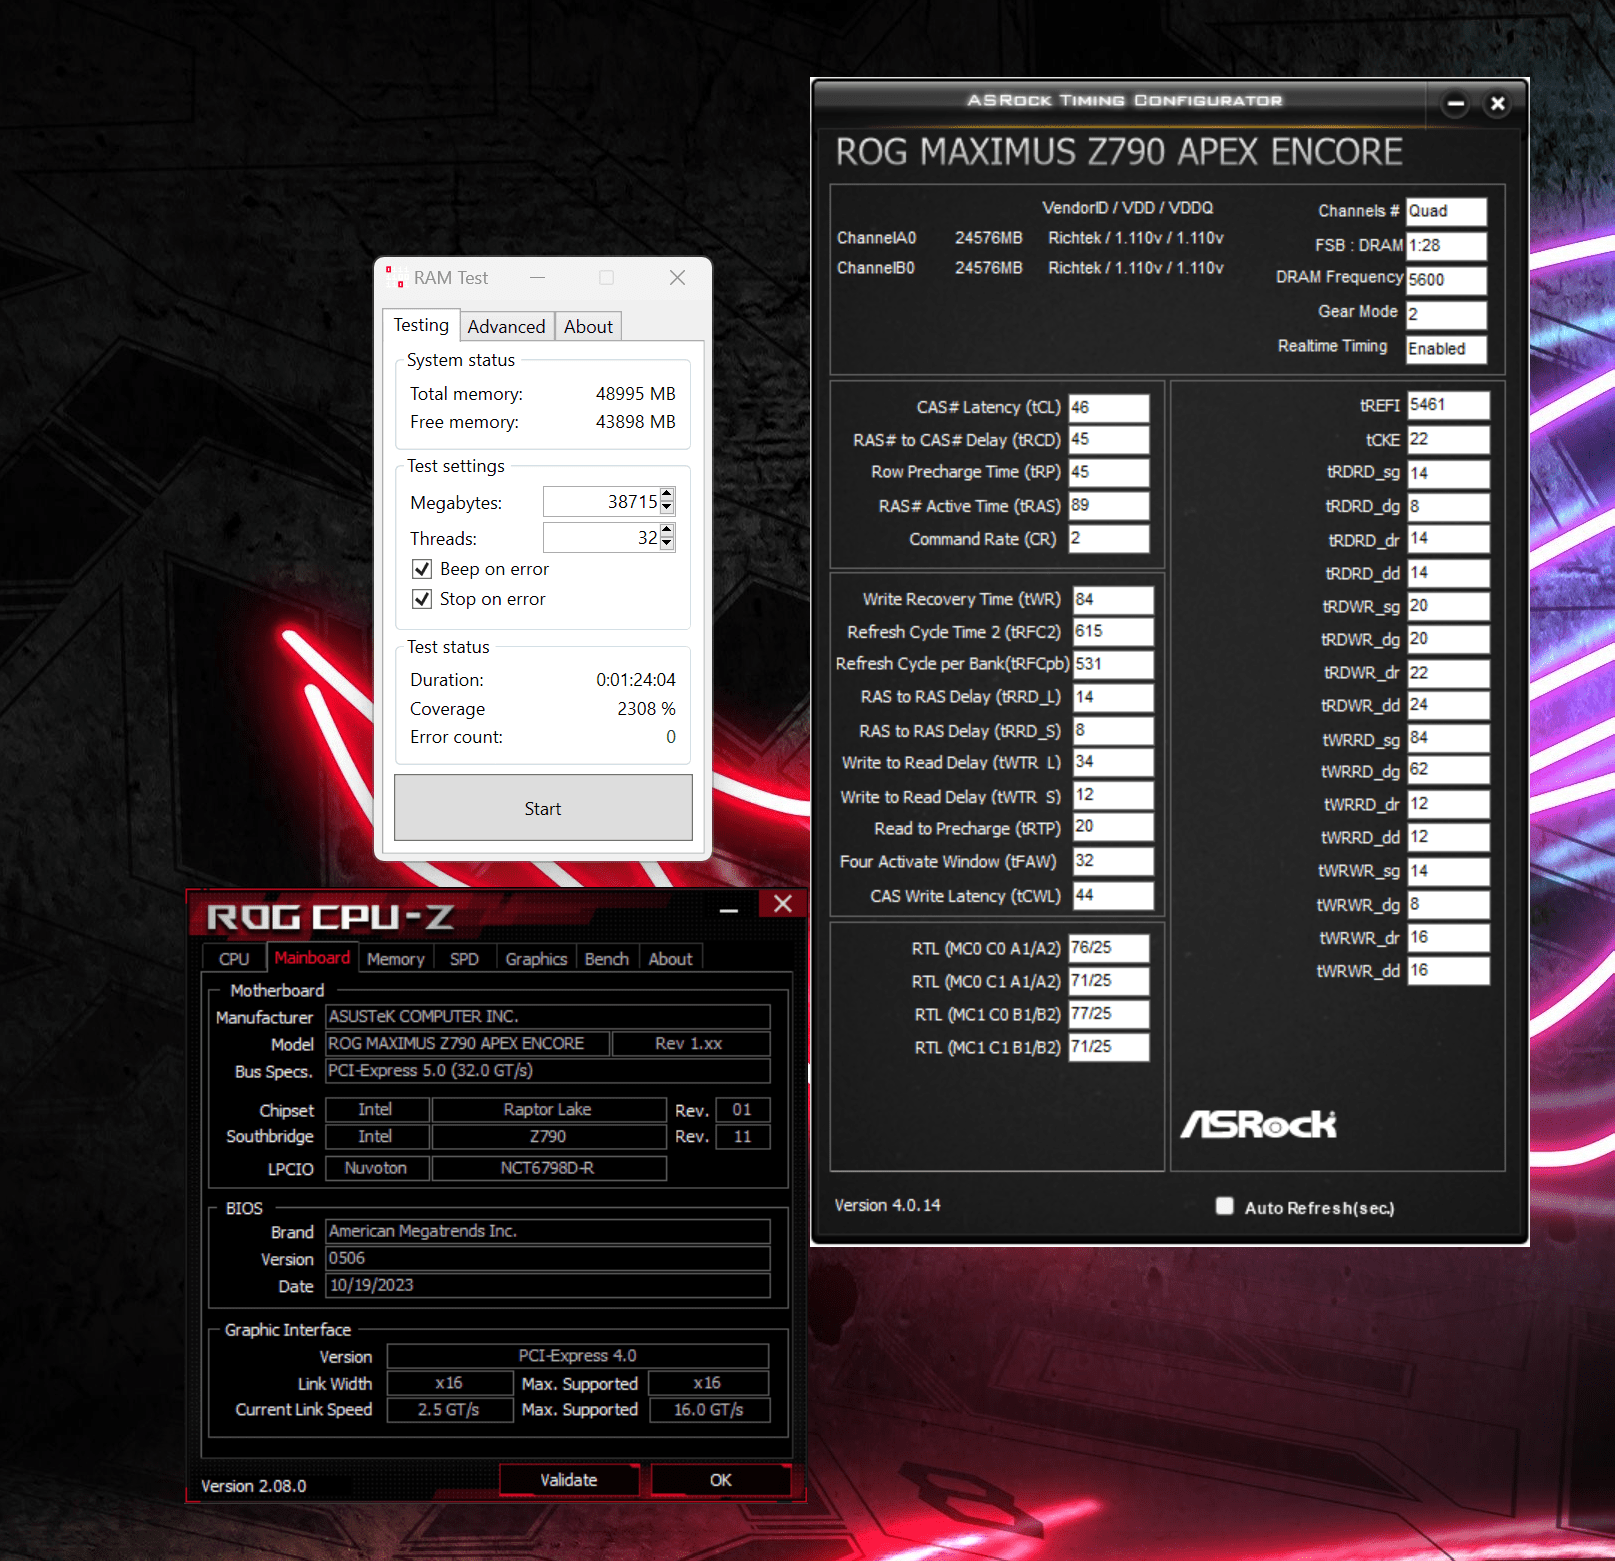
Task: Click the Channels # field showing Quad
Action: [1446, 211]
